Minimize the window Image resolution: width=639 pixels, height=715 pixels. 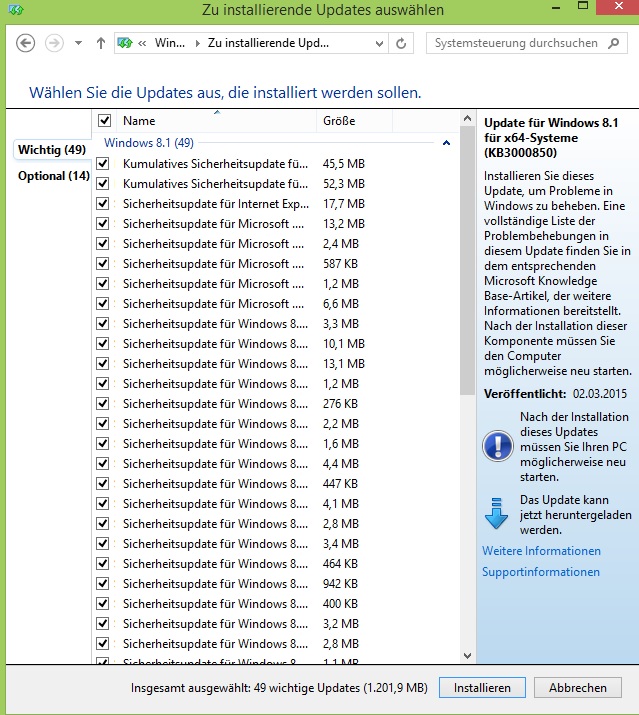pos(556,7)
